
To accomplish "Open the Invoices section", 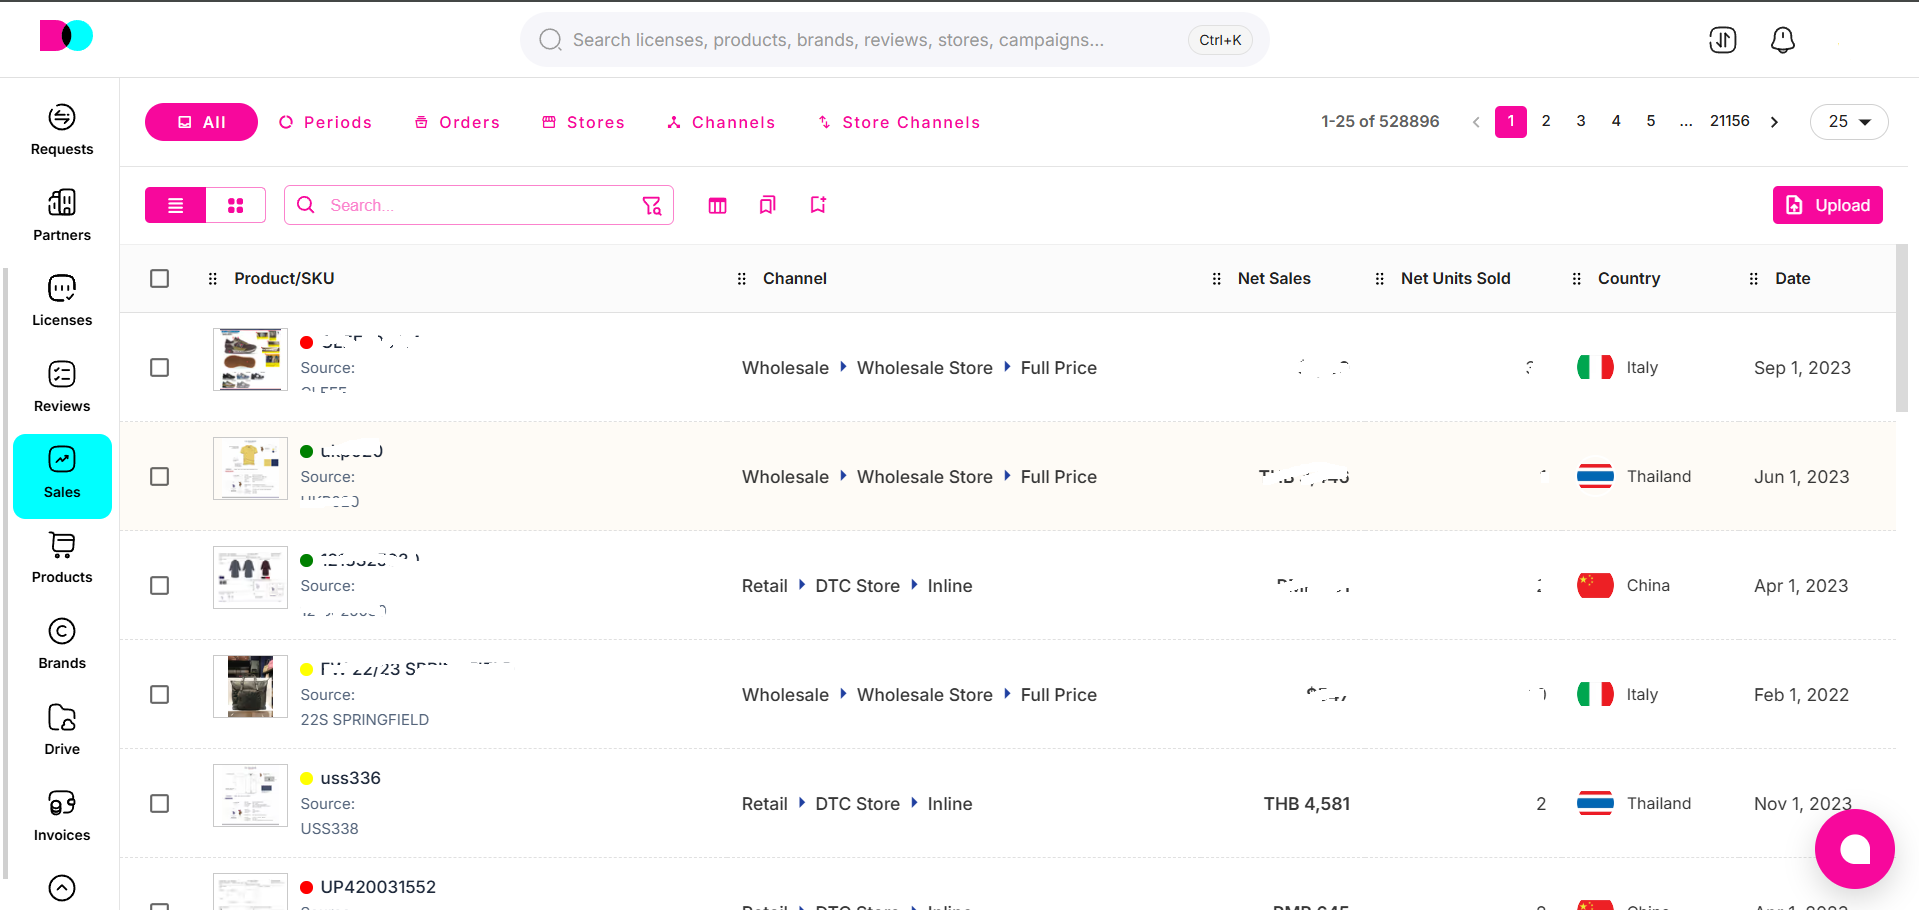I will [62, 816].
